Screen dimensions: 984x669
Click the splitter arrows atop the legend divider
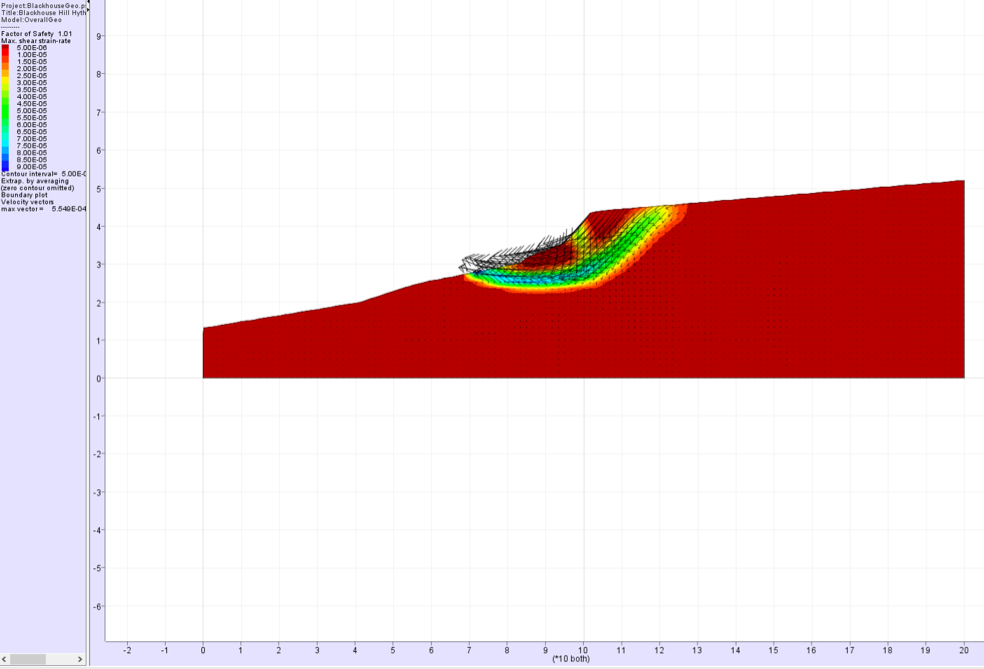point(88,5)
